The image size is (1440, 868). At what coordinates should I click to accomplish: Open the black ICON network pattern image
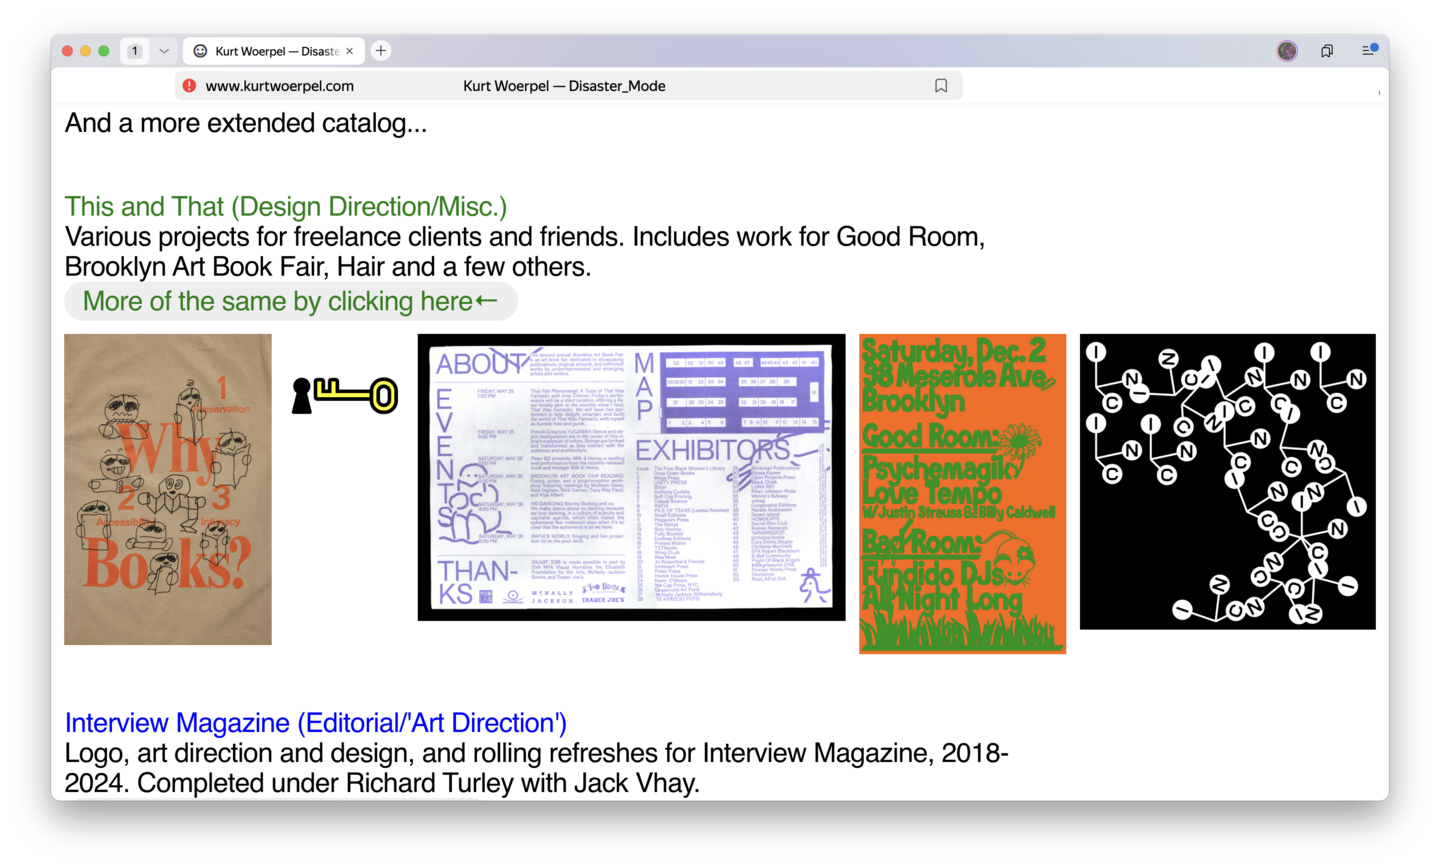[x=1228, y=482]
